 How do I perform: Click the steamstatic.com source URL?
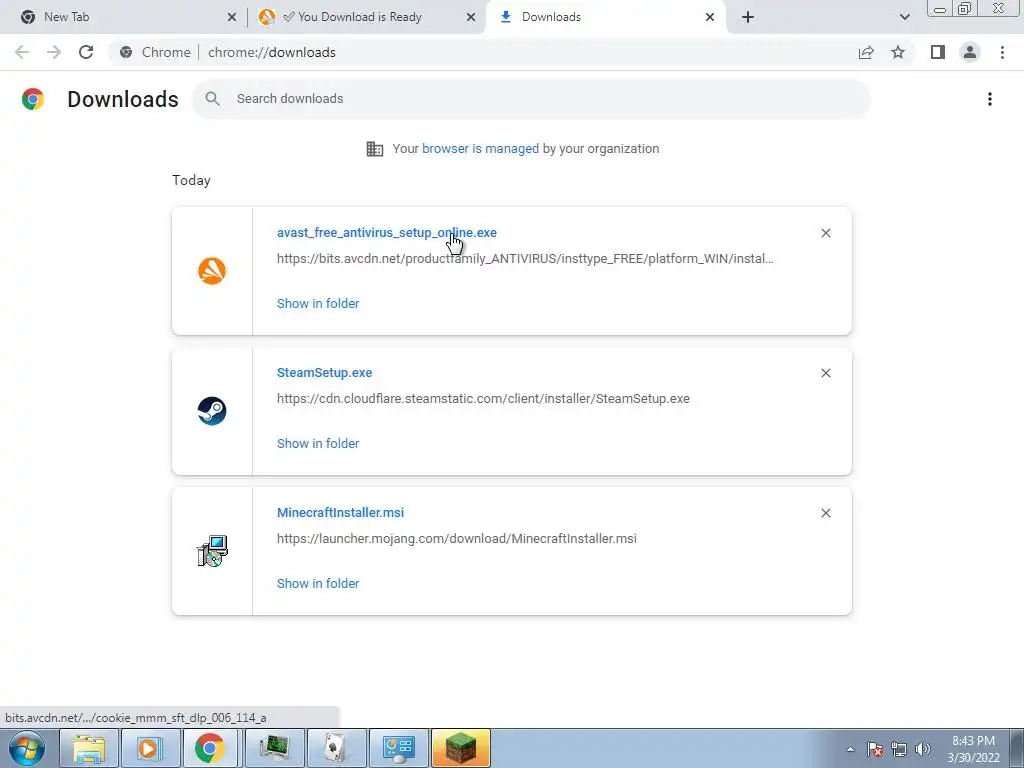pos(483,399)
